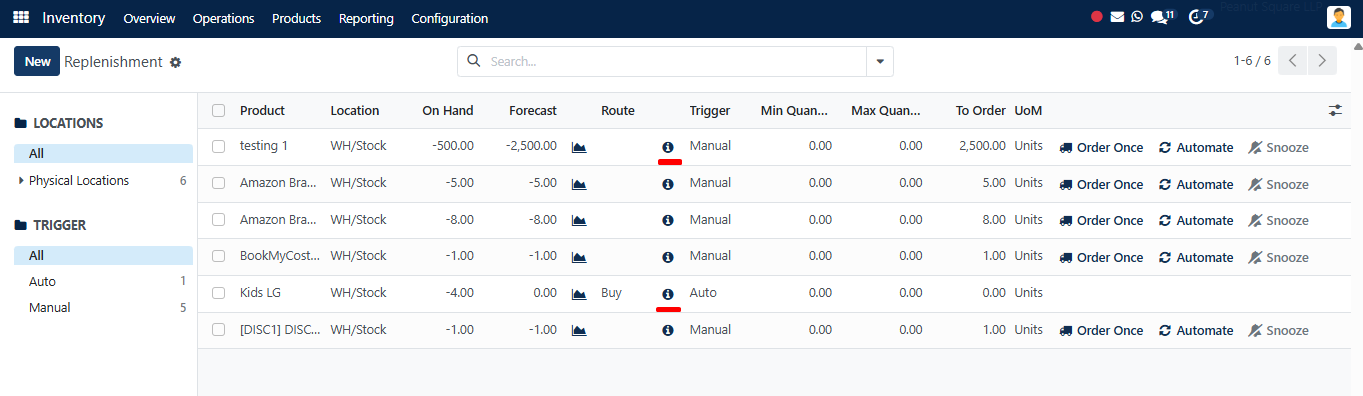Click the Inventory app title
This screenshot has width=1363, height=396.
[x=74, y=18]
